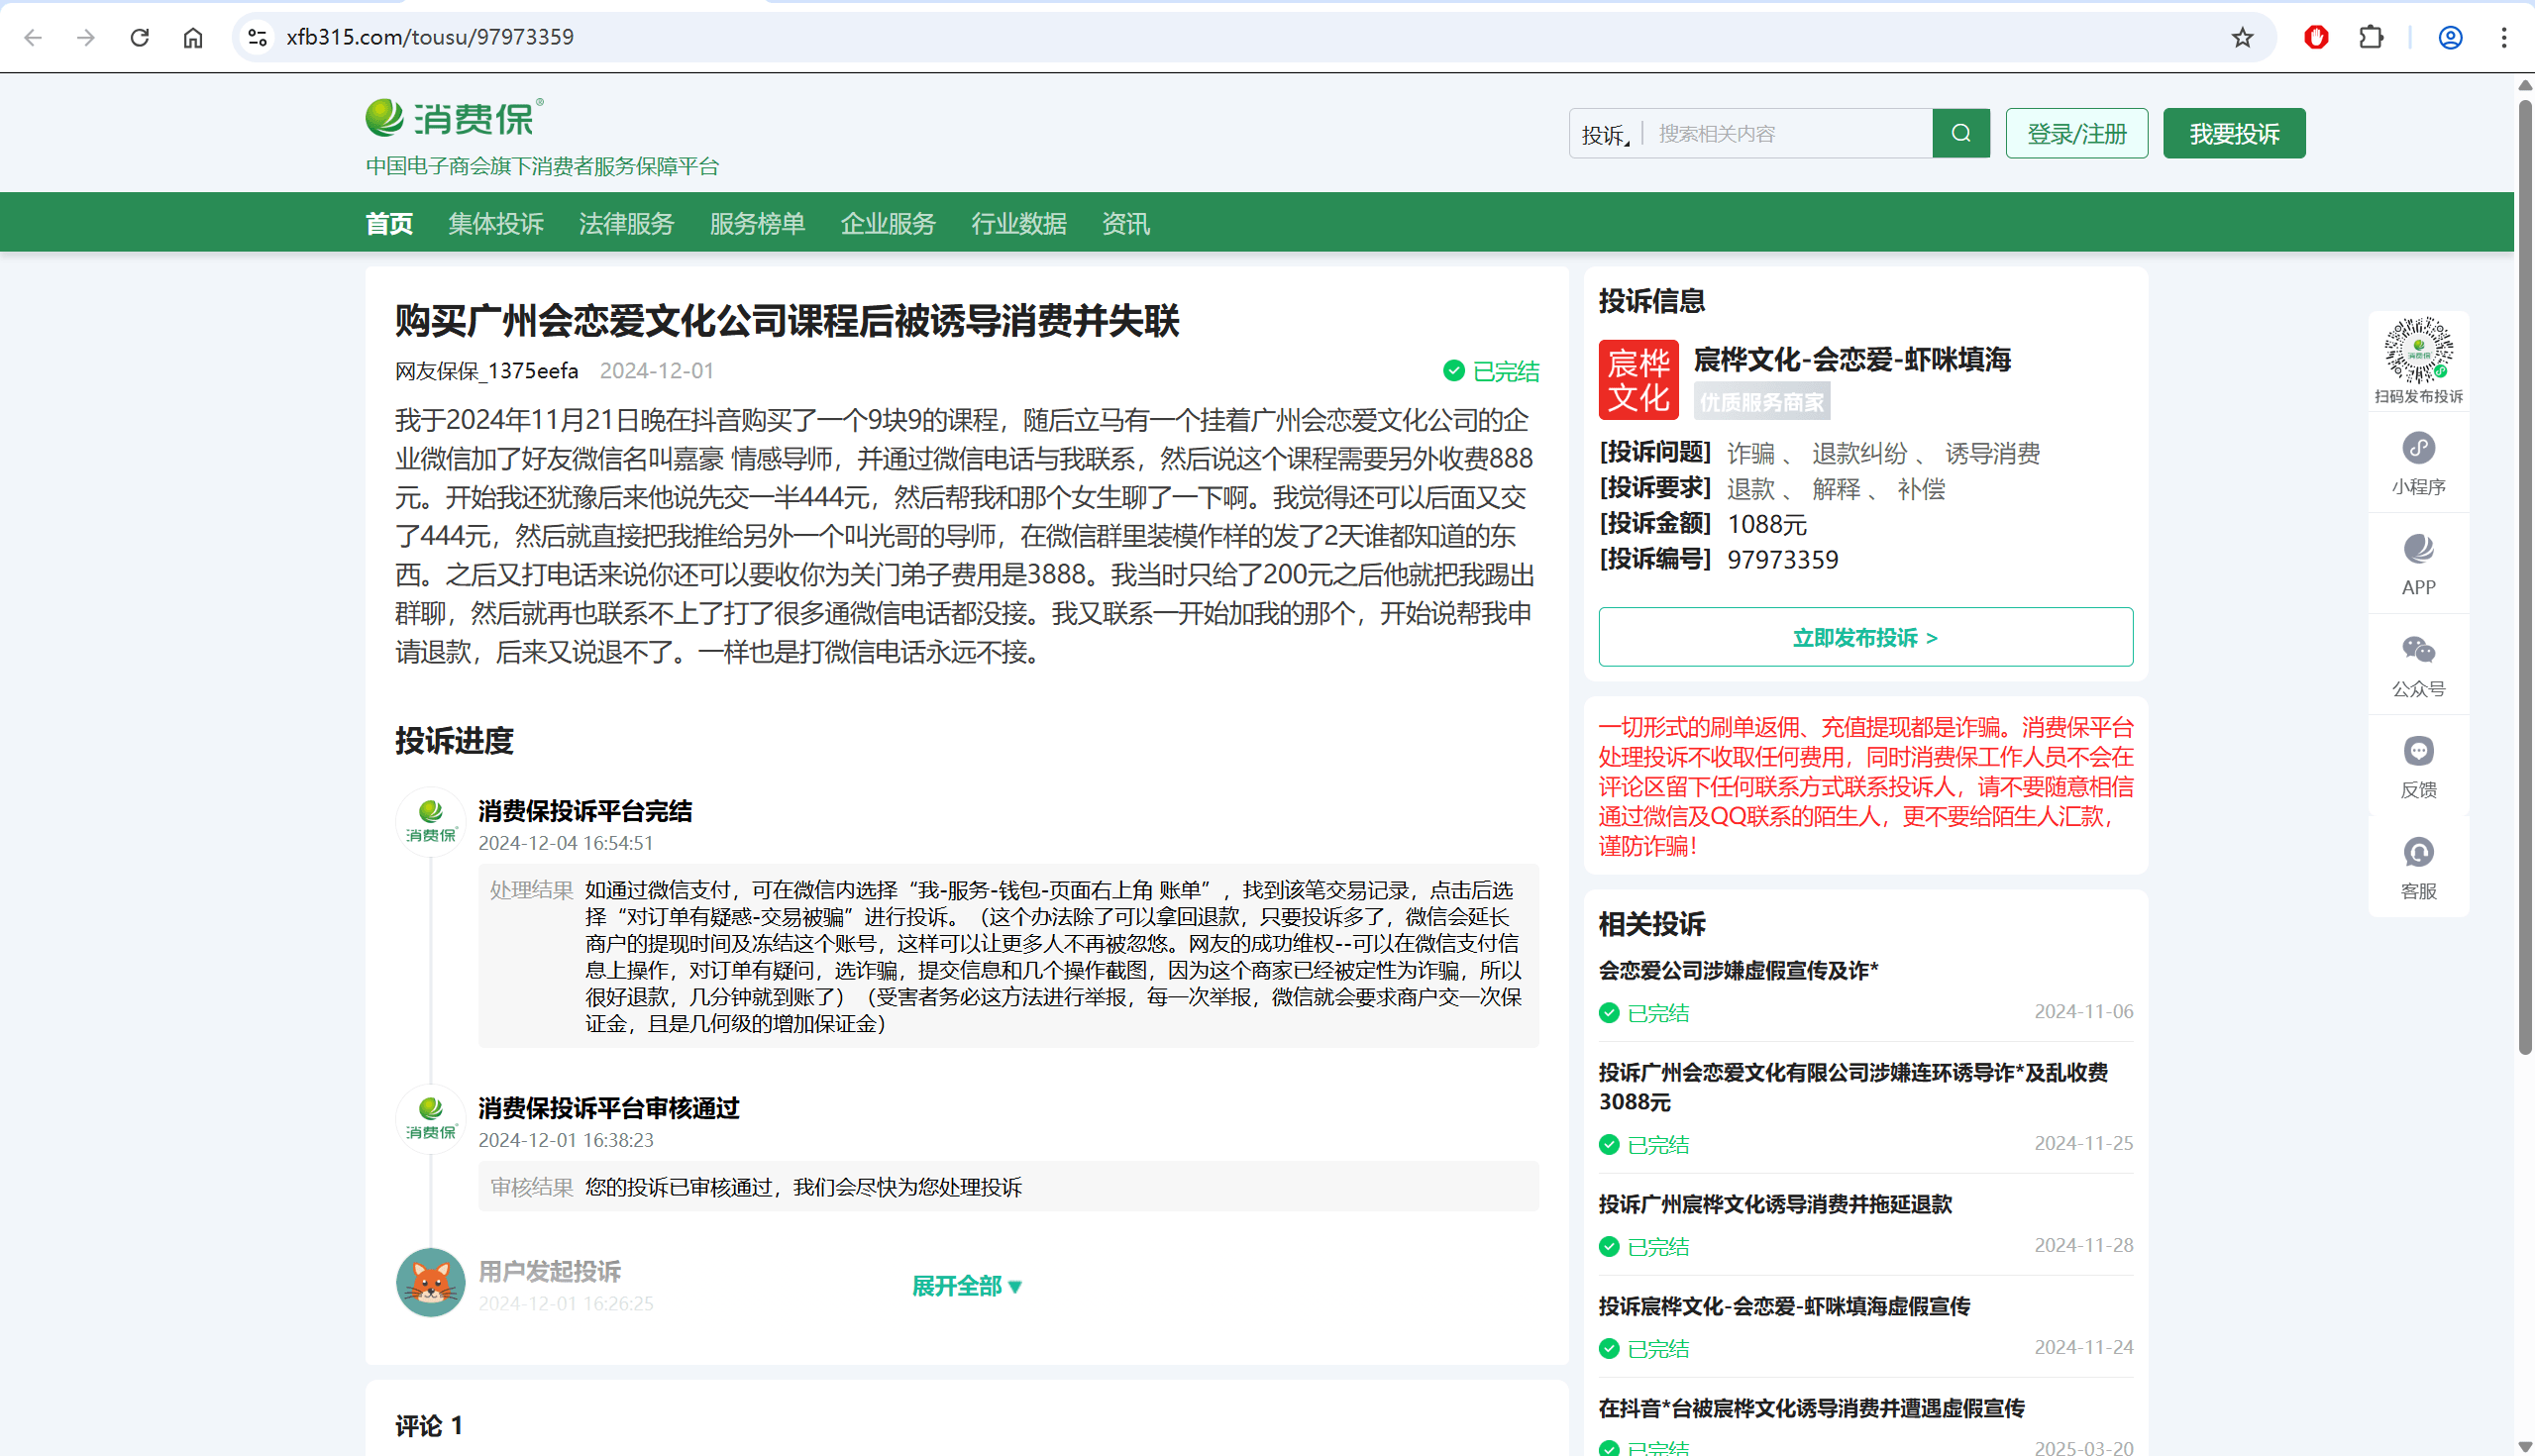The height and width of the screenshot is (1456, 2535).
Task: Click the browser back arrow
Action: coord(33,37)
